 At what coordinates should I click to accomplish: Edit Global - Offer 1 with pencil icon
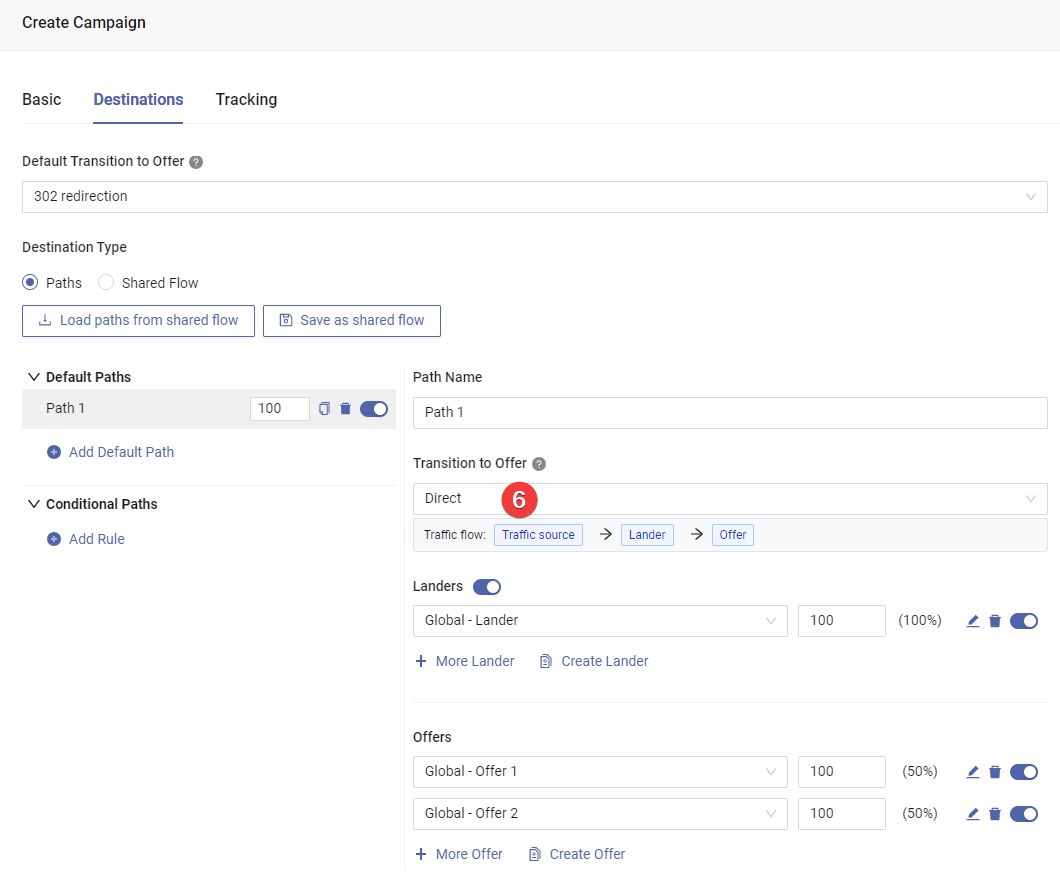click(x=973, y=772)
